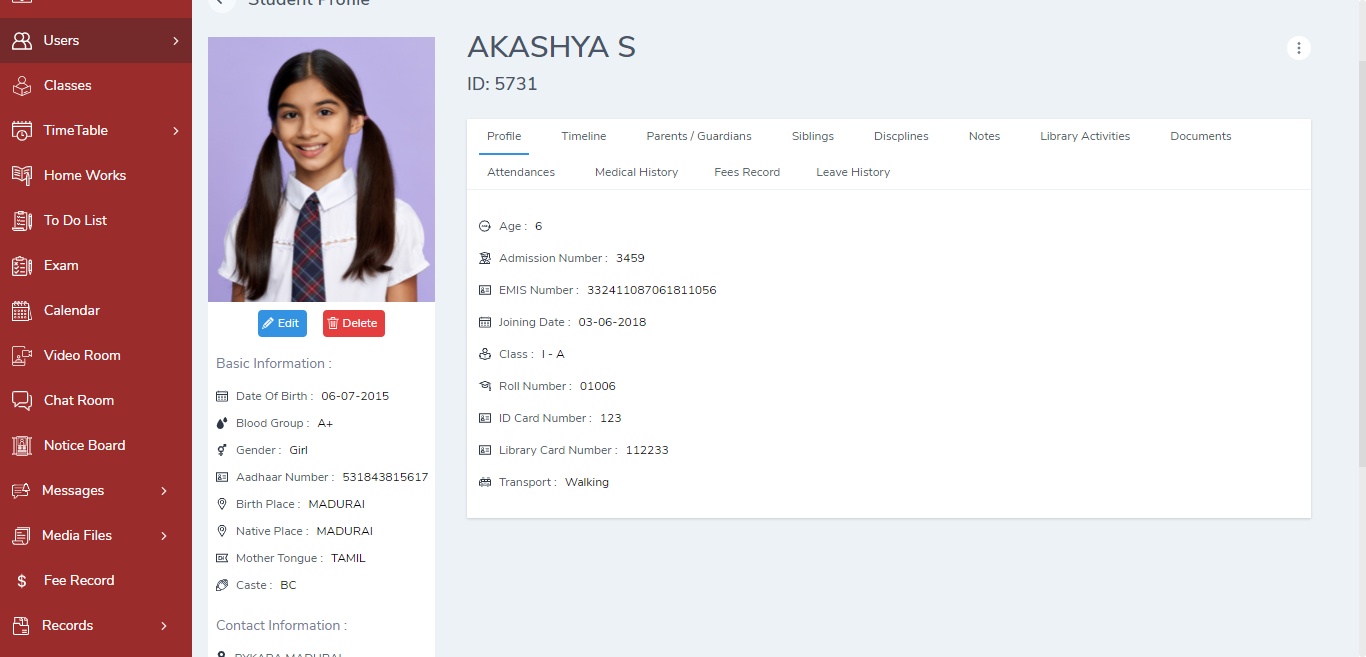Click the back arrow beside Student Profile
This screenshot has height=657, width=1366.
[x=222, y=2]
